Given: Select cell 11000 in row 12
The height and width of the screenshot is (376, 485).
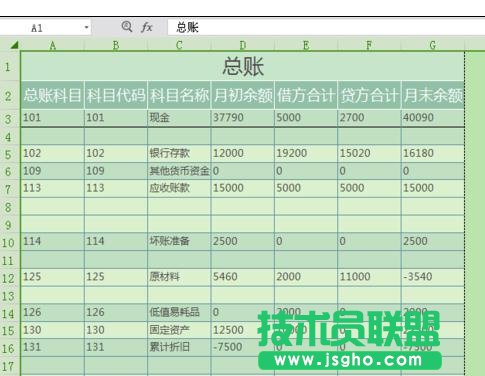Looking at the screenshot, I should (369, 277).
